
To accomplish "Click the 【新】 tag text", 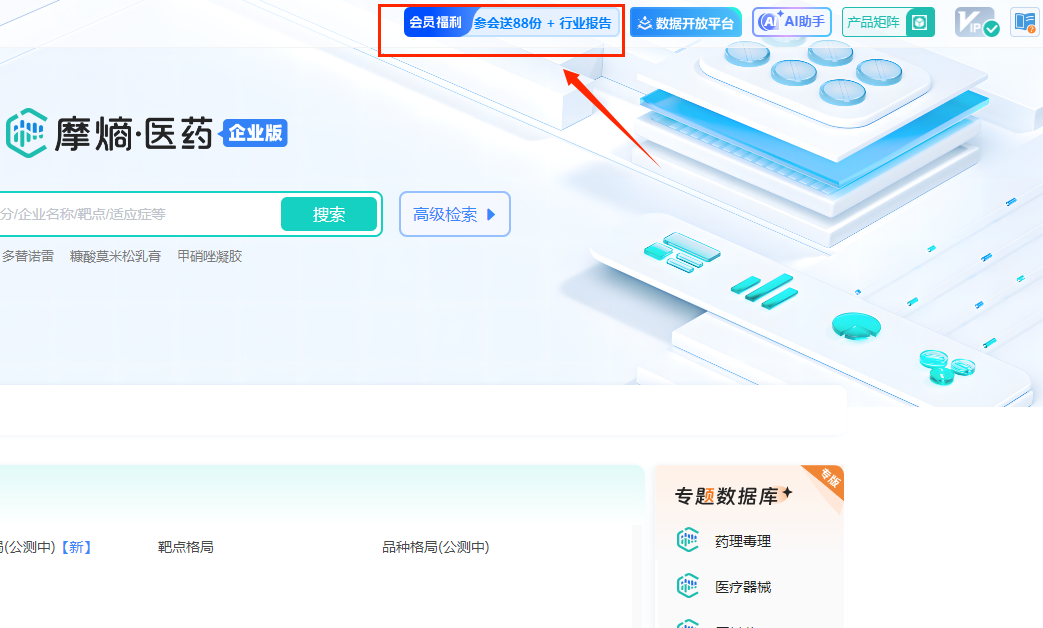I will 76,547.
